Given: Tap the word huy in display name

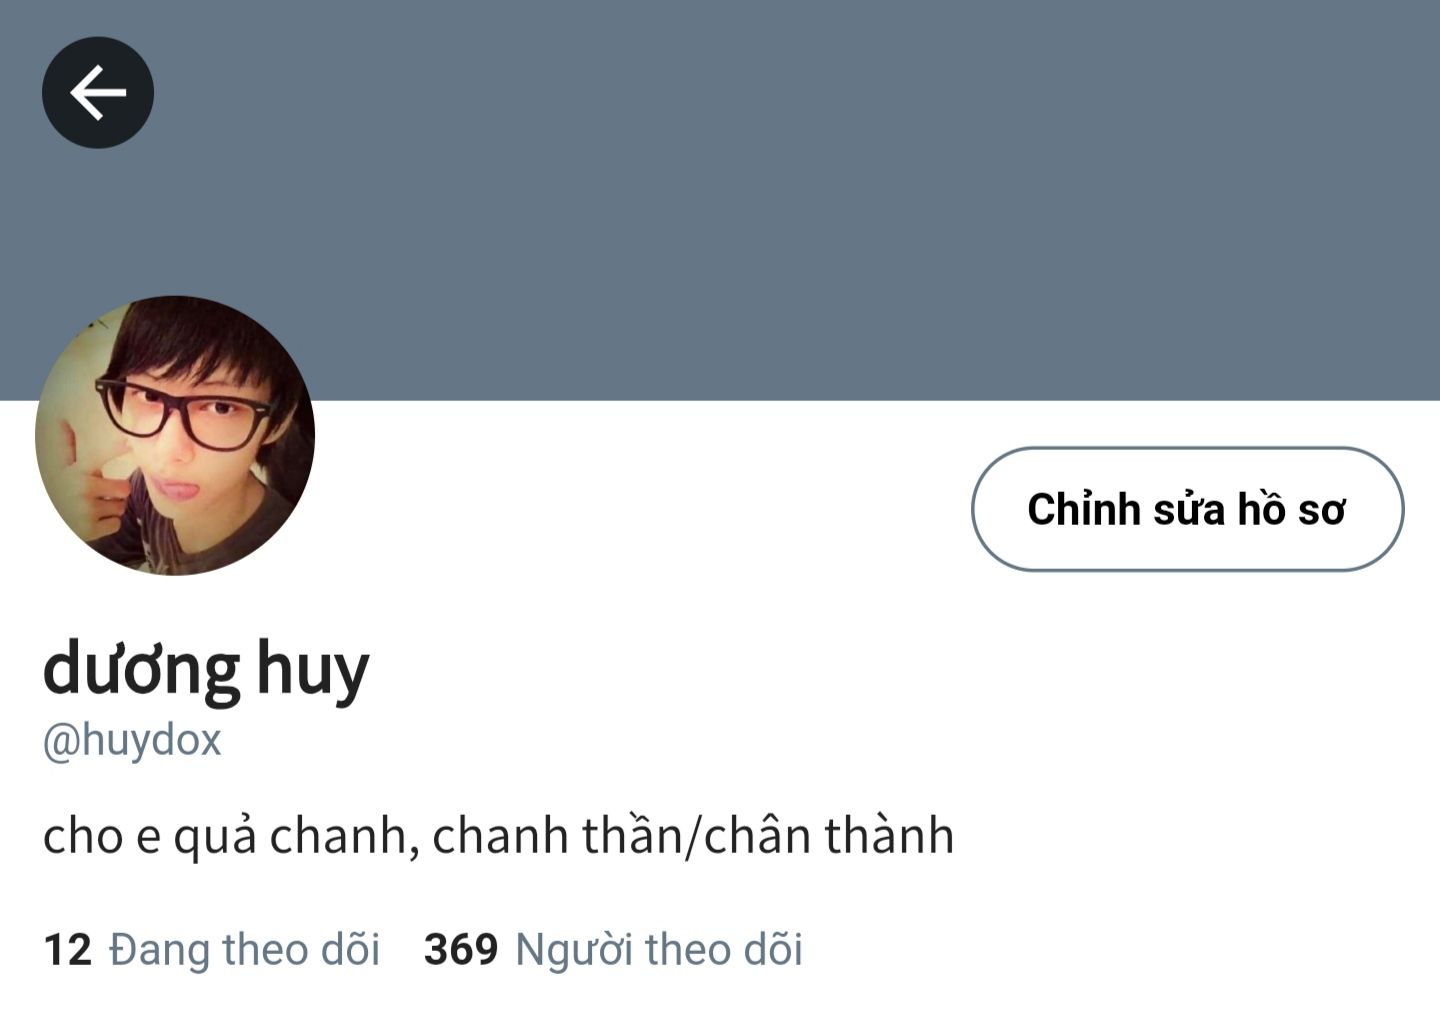Looking at the screenshot, I should 313,670.
